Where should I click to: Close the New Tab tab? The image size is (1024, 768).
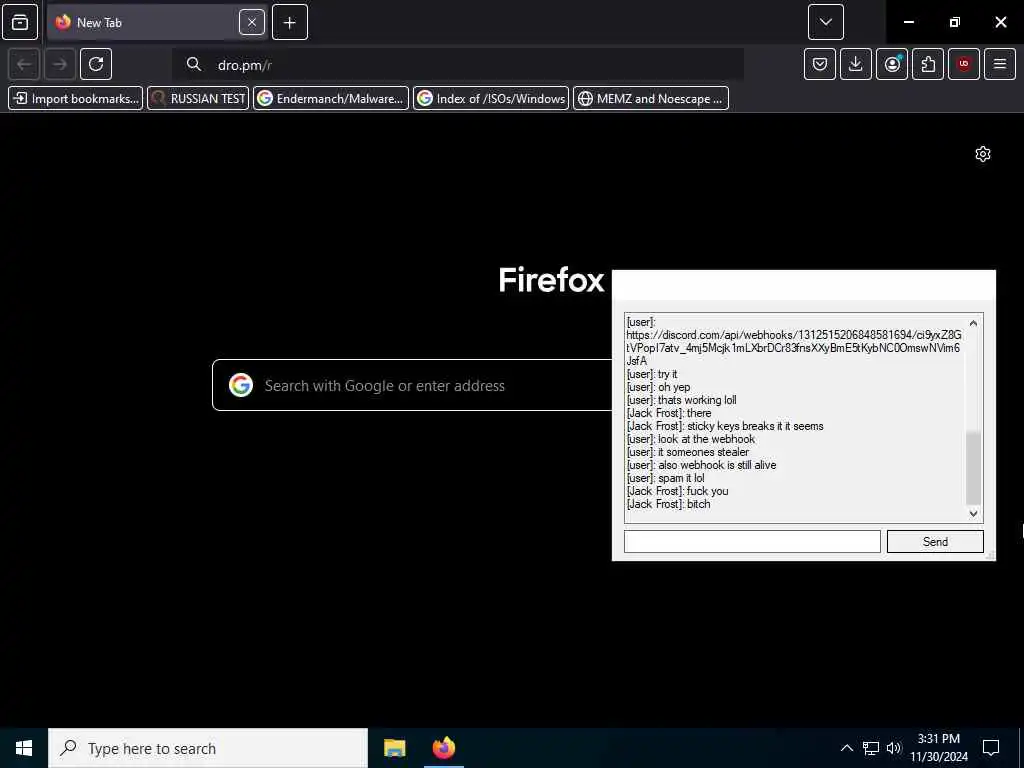click(252, 22)
